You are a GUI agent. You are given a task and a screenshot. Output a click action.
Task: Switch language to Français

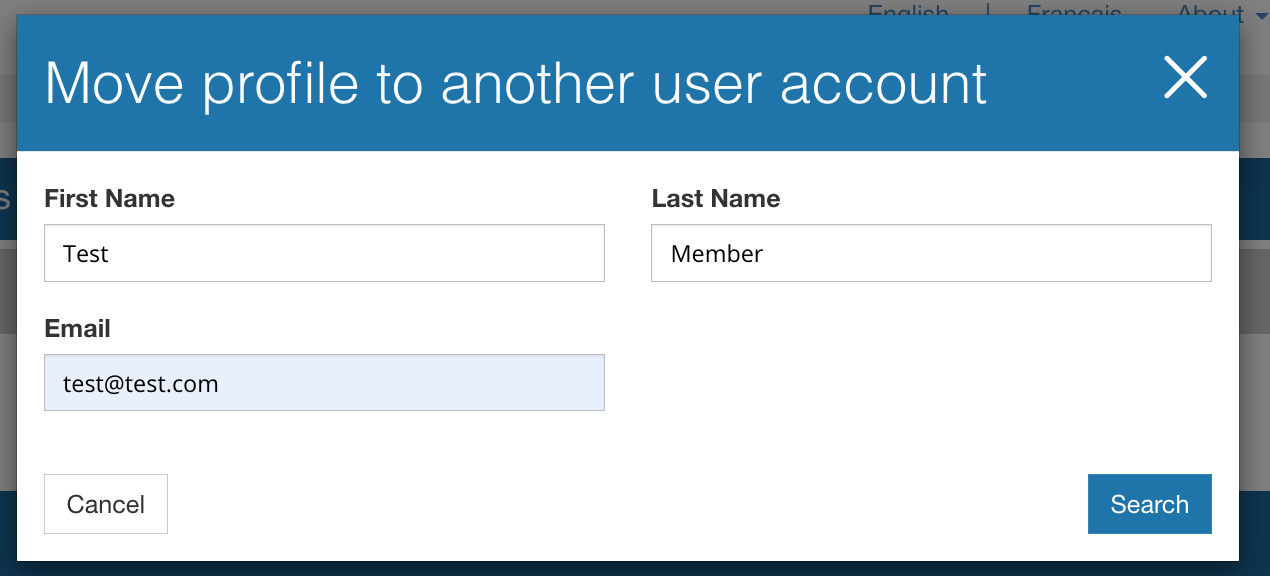[1073, 12]
